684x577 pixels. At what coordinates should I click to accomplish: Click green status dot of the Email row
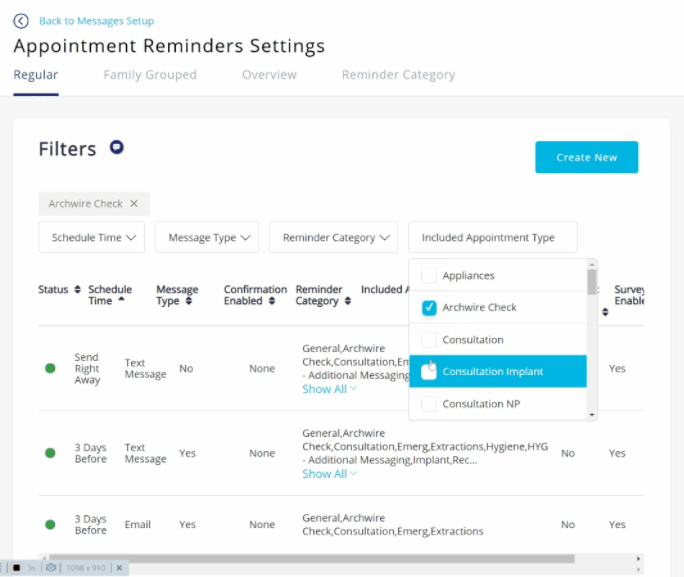[x=50, y=524]
